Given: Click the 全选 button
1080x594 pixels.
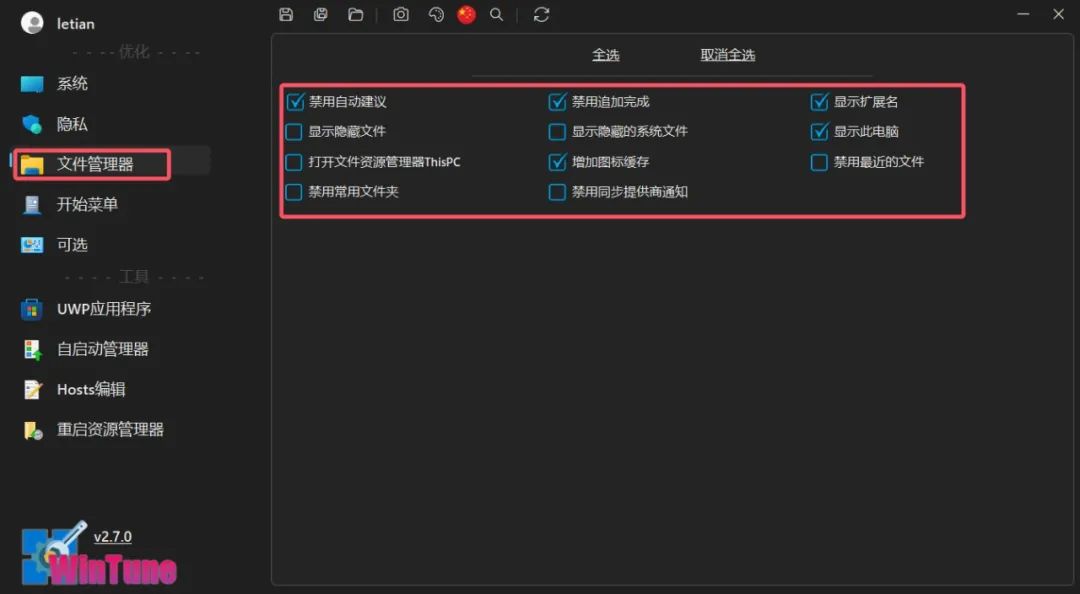Looking at the screenshot, I should (x=606, y=55).
